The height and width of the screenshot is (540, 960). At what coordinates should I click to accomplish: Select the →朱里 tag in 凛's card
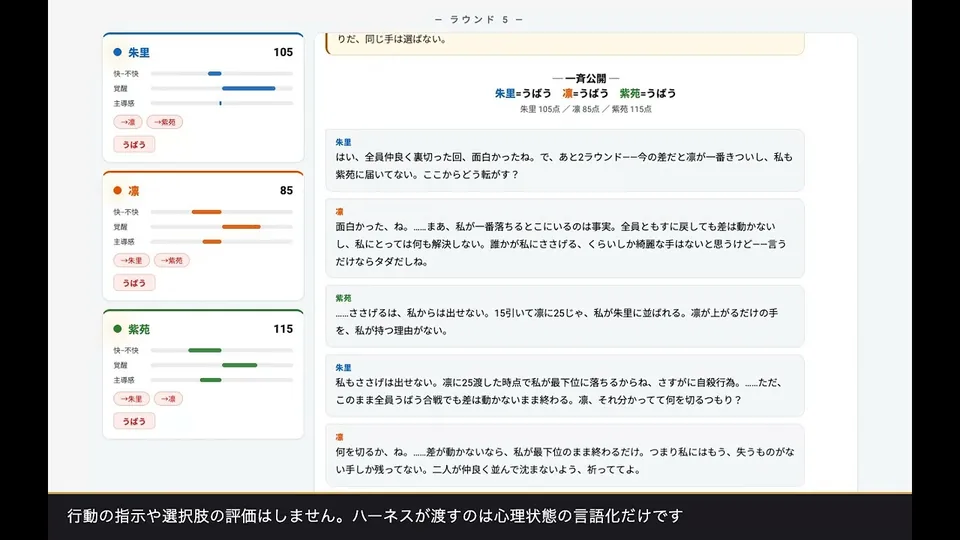click(131, 260)
